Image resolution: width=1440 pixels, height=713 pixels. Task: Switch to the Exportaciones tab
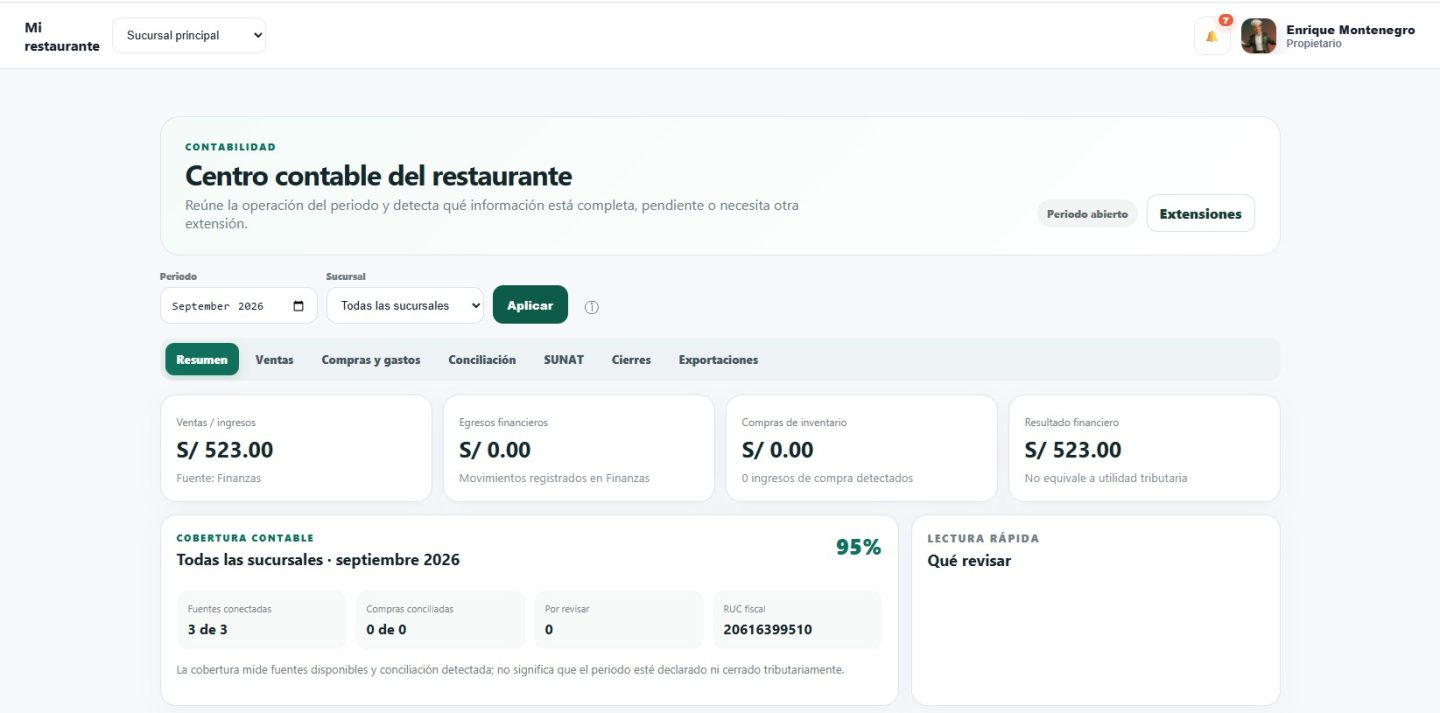pos(718,359)
